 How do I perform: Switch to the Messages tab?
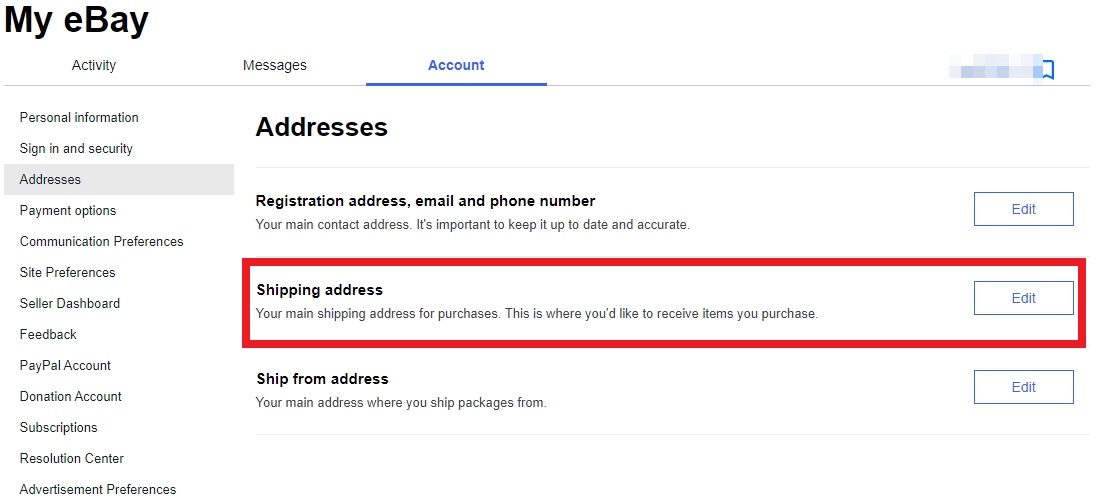[x=274, y=65]
